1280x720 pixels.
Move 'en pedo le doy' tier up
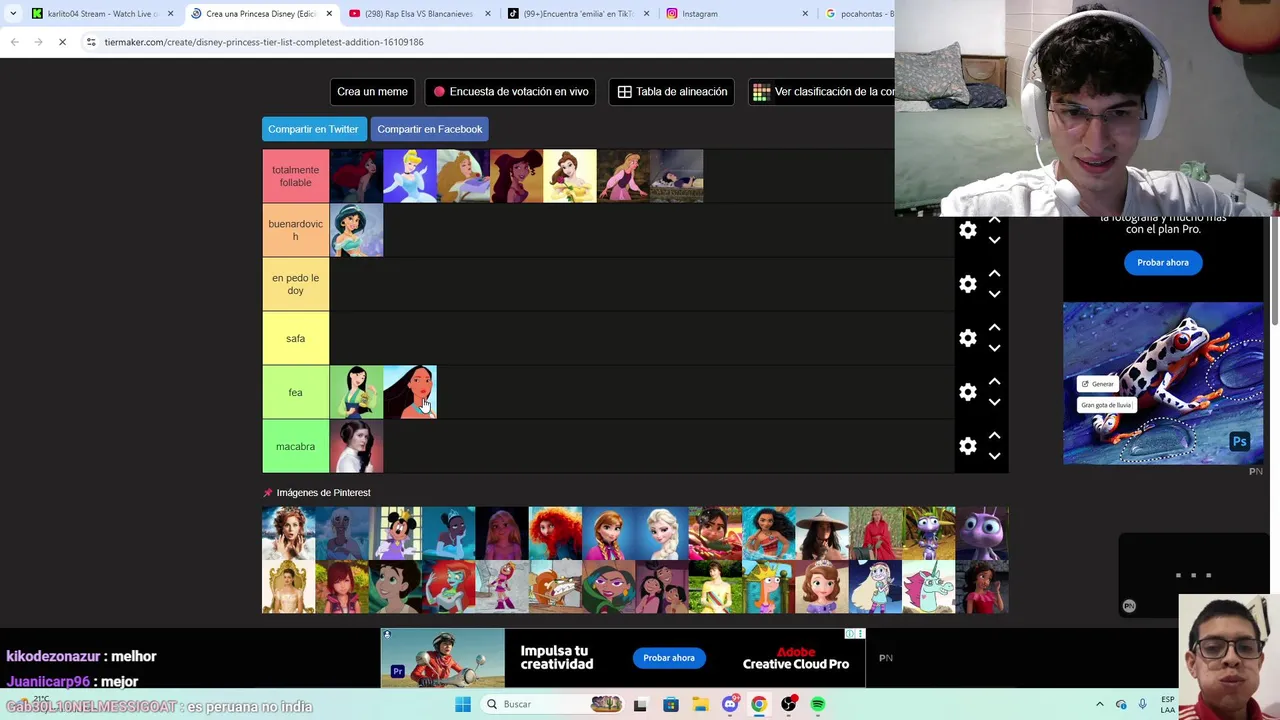[x=994, y=273]
